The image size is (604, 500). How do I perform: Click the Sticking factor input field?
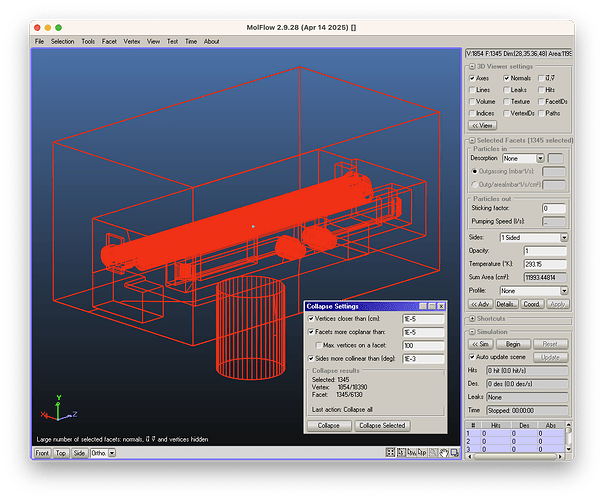click(554, 208)
